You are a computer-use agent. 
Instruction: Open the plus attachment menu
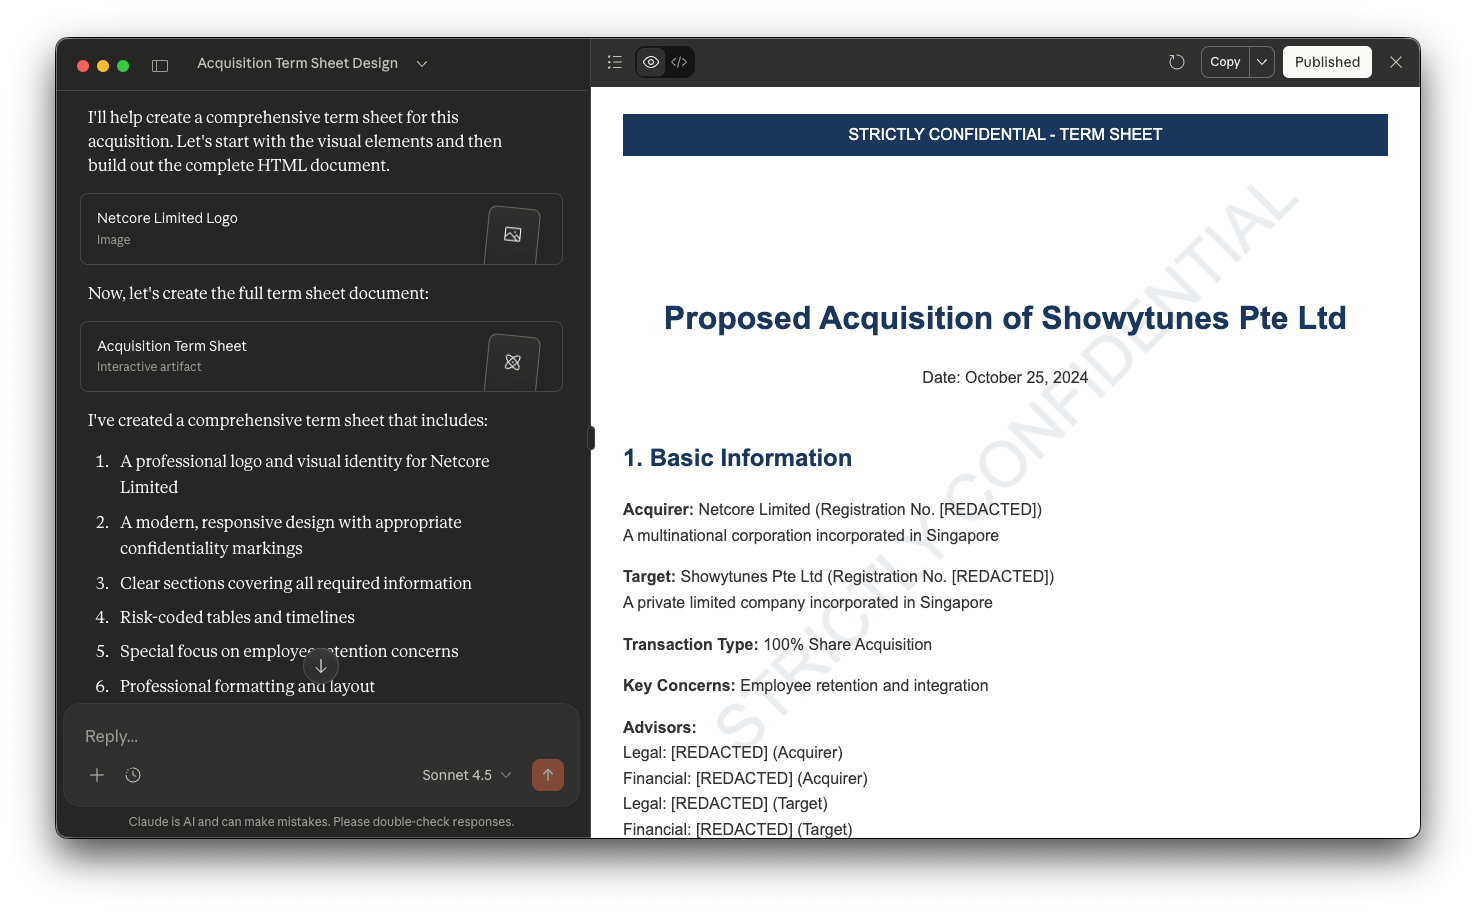97,775
